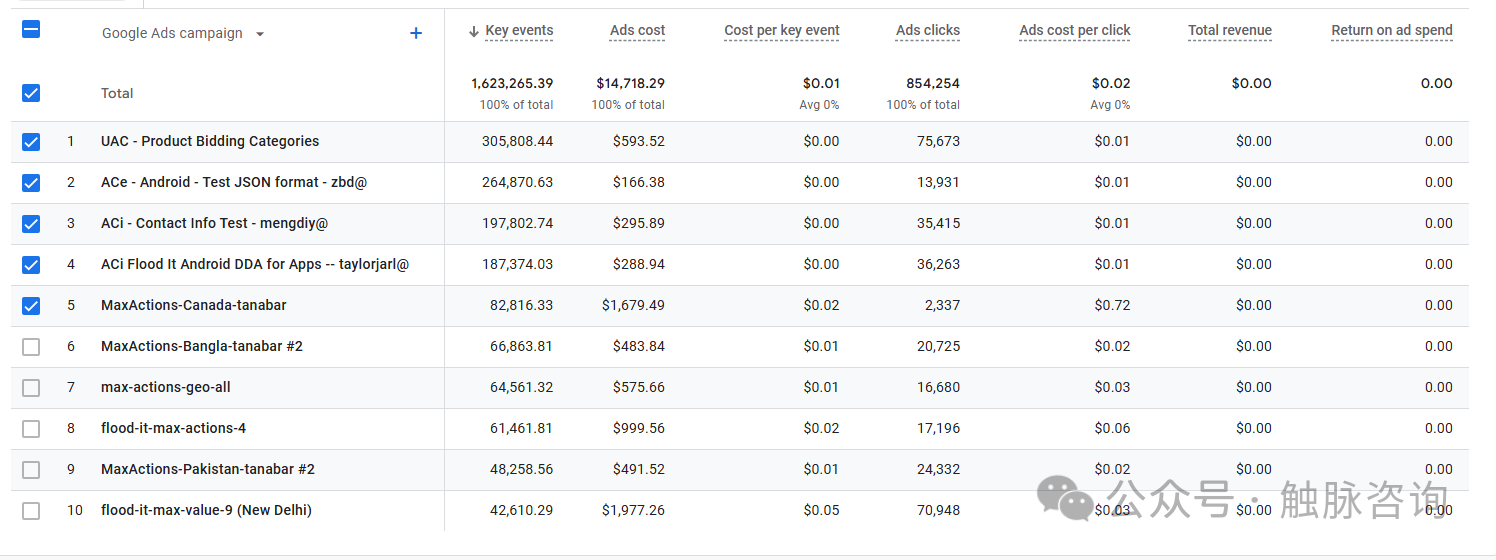
Task: Uncheck ACe - Android - Test JSON format row
Action: (31, 183)
